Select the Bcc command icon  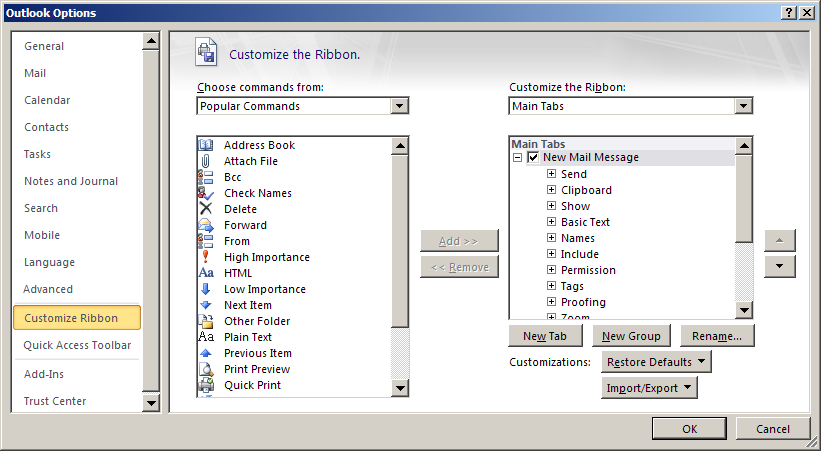point(206,177)
